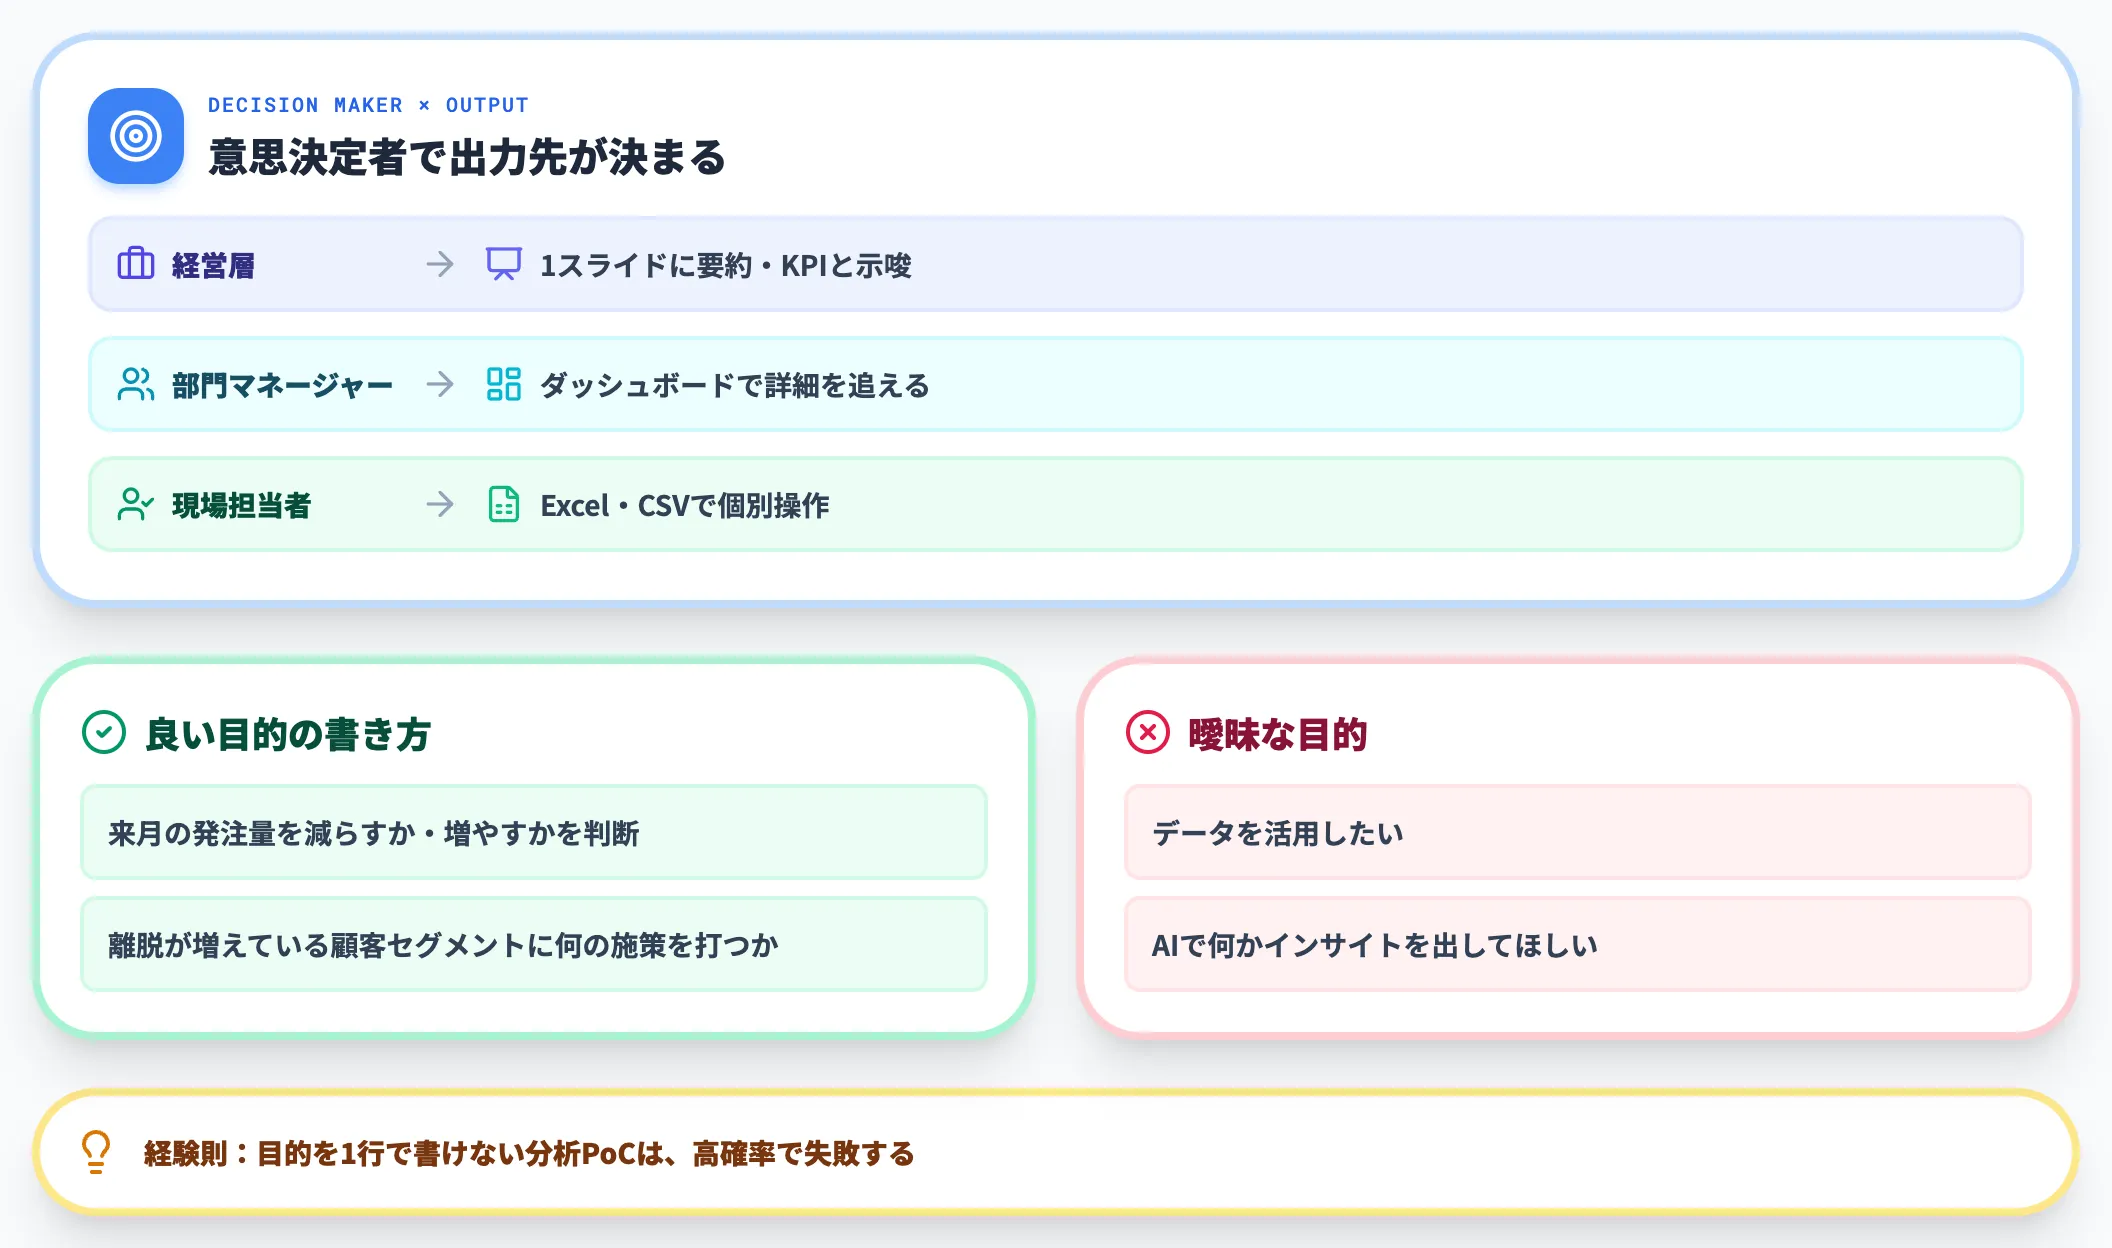Click the text ダッシュボードで詳細を追える
This screenshot has height=1248, width=2112.
point(735,385)
